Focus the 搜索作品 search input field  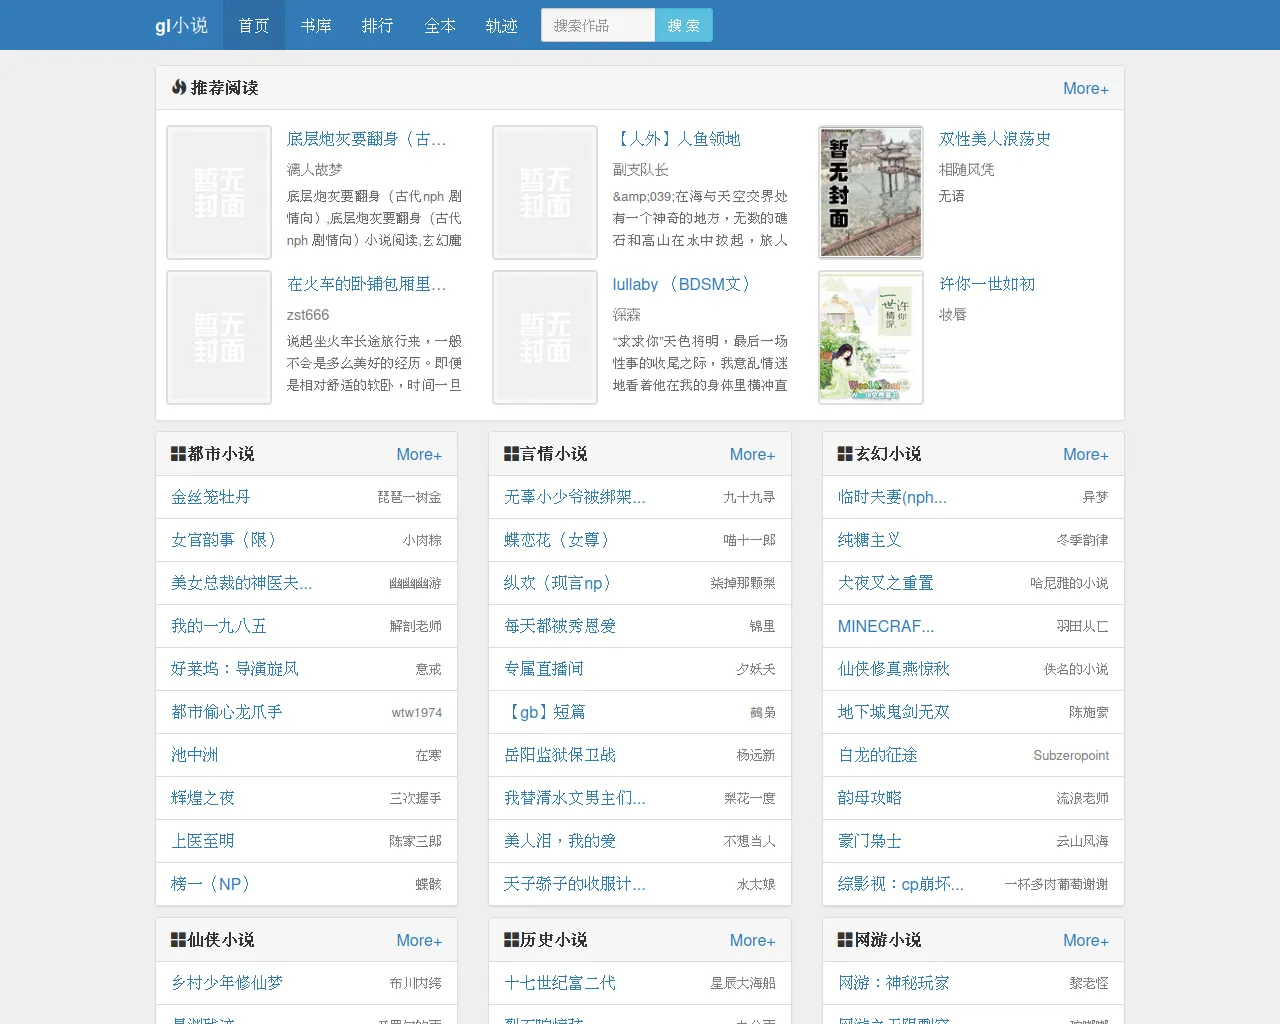pos(598,25)
